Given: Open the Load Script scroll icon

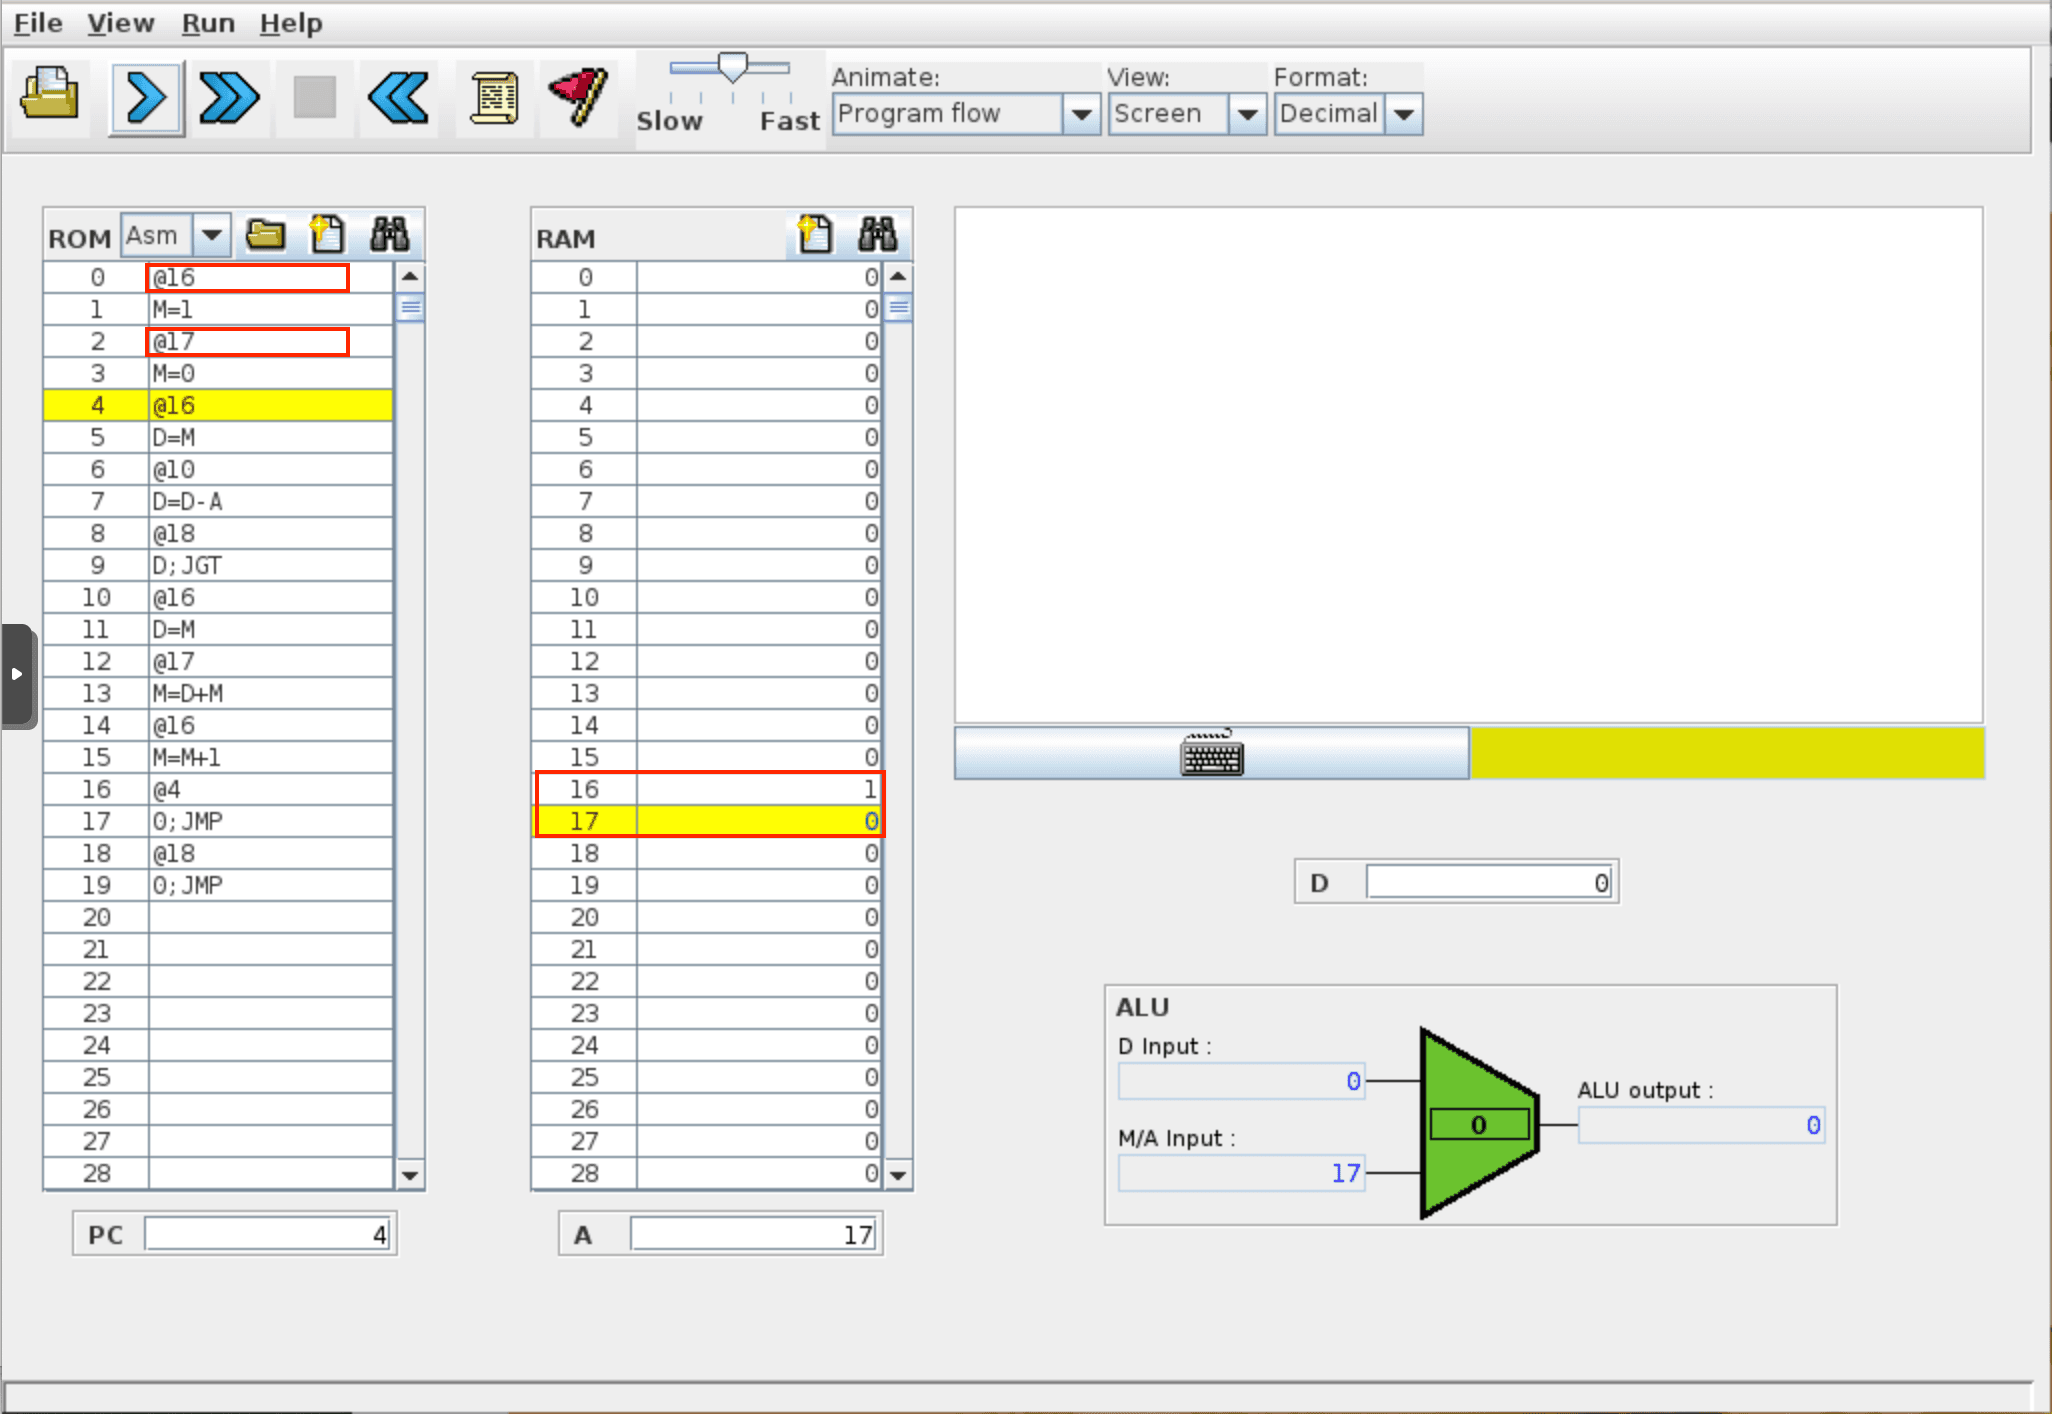Looking at the screenshot, I should (494, 98).
